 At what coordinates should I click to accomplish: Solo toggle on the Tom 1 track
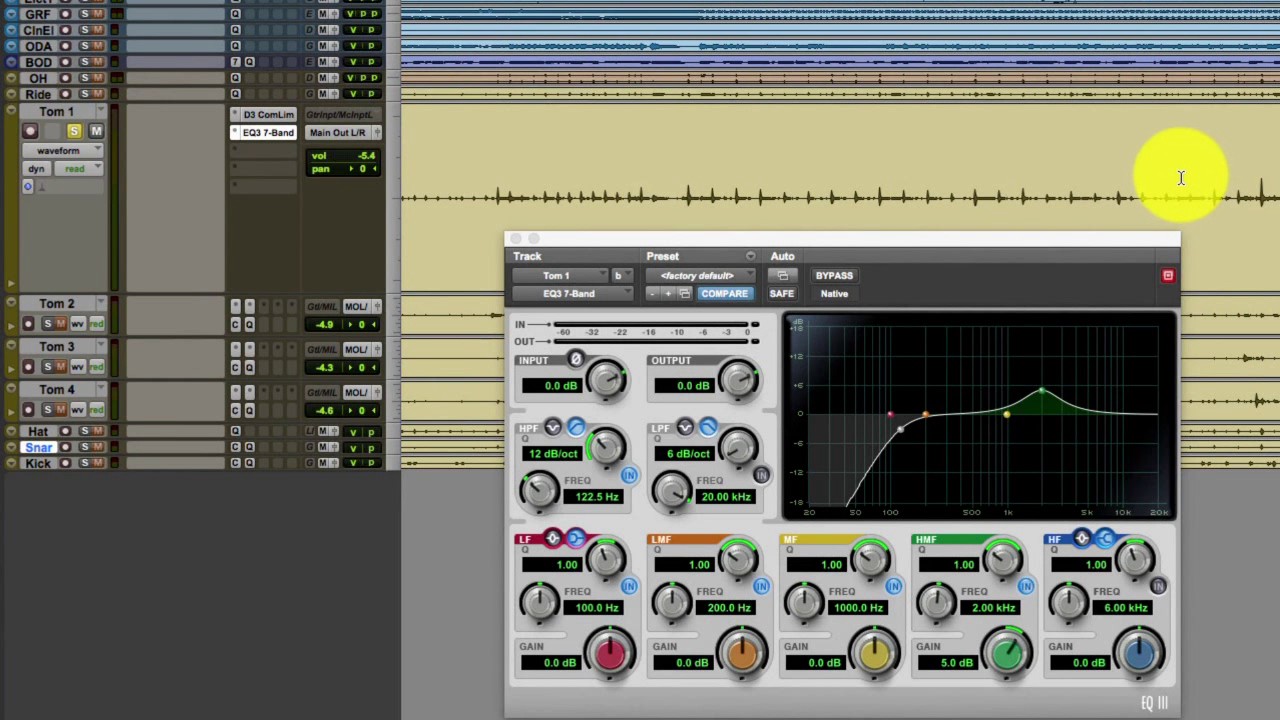point(74,131)
